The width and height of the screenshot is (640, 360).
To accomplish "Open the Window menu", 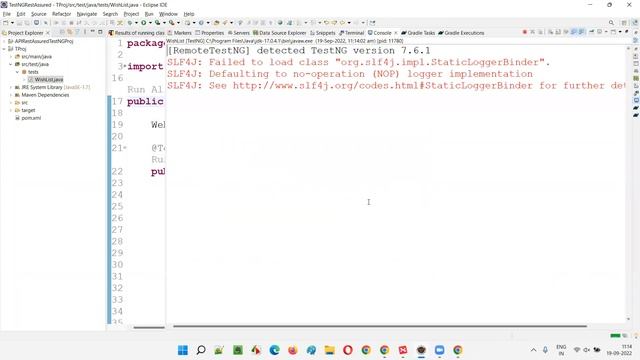I will pos(168,14).
